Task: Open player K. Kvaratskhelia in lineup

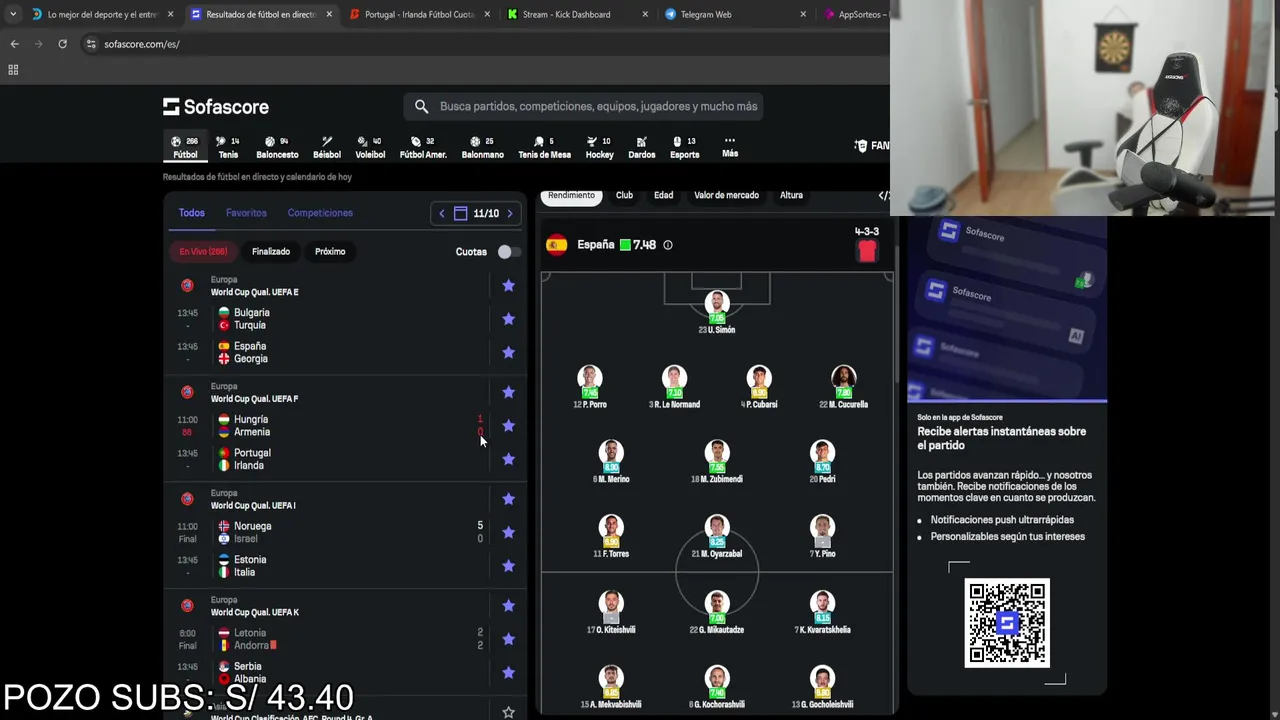Action: (822, 612)
